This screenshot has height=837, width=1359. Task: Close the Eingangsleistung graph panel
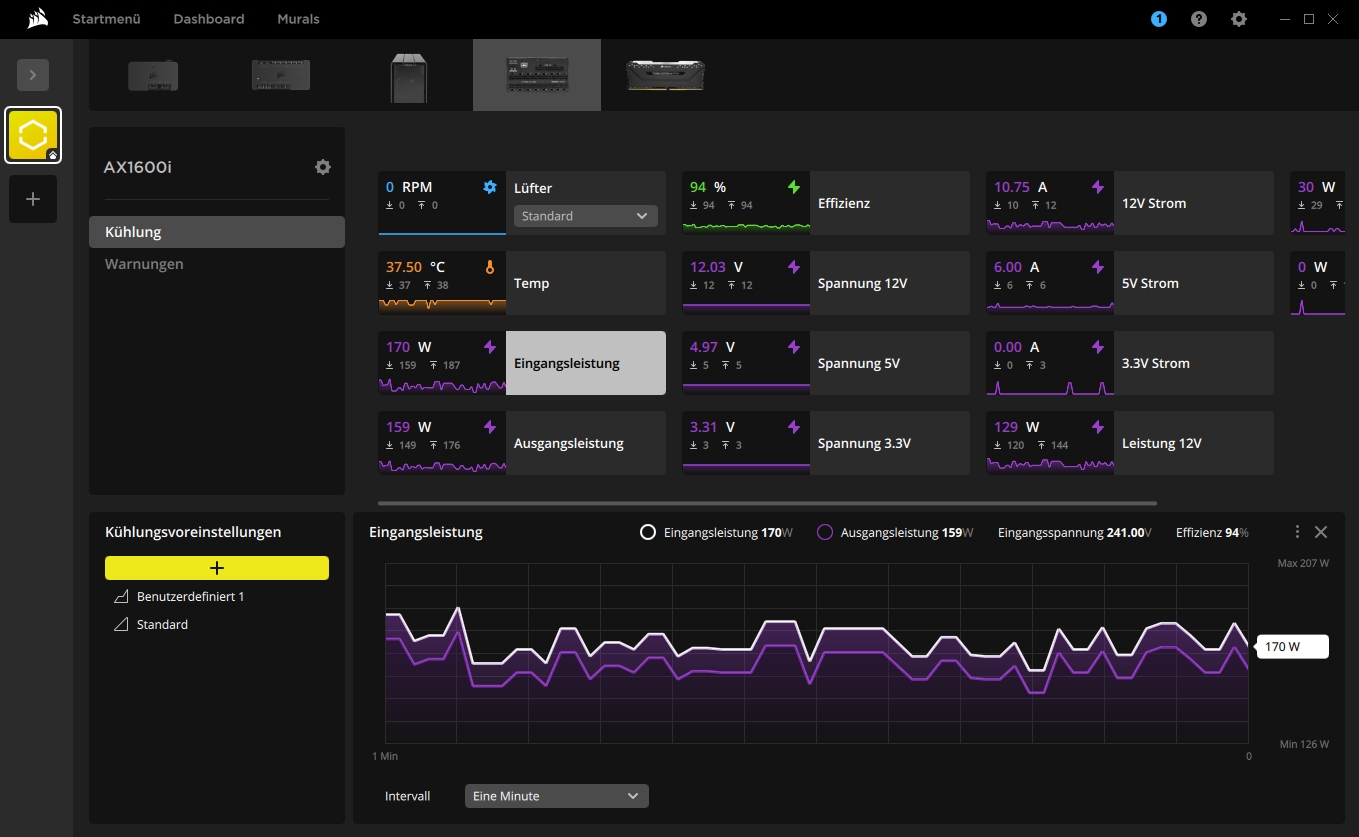(x=1321, y=532)
